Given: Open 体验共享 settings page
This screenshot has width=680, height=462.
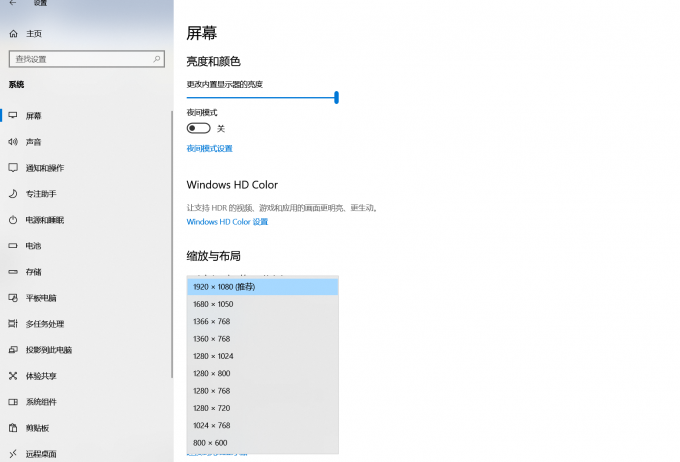Looking at the screenshot, I should click(41, 376).
